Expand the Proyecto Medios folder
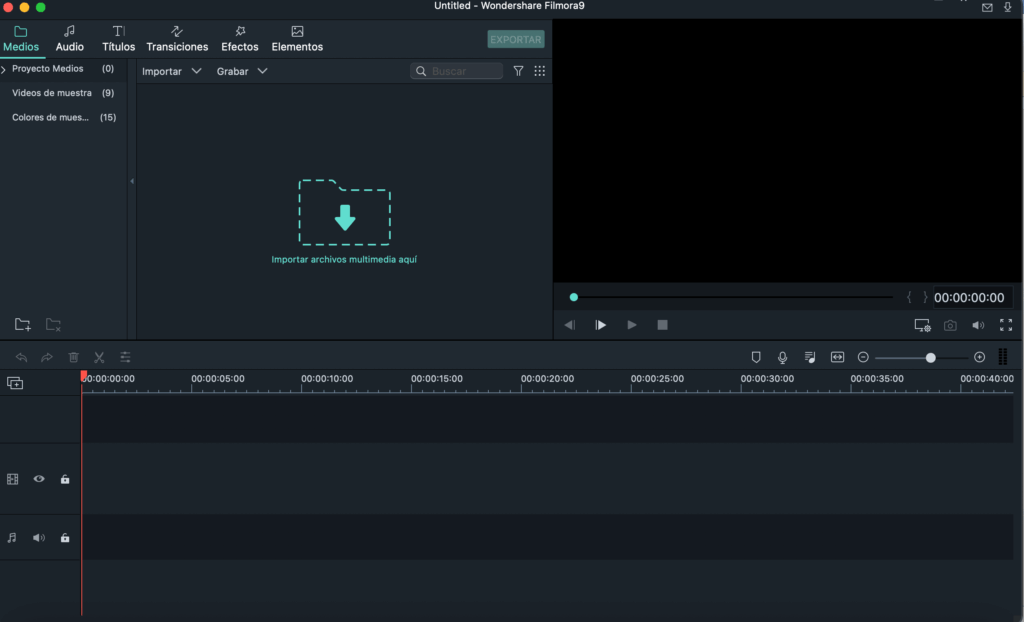Screen dimensions: 1024x622 (x=5, y=69)
